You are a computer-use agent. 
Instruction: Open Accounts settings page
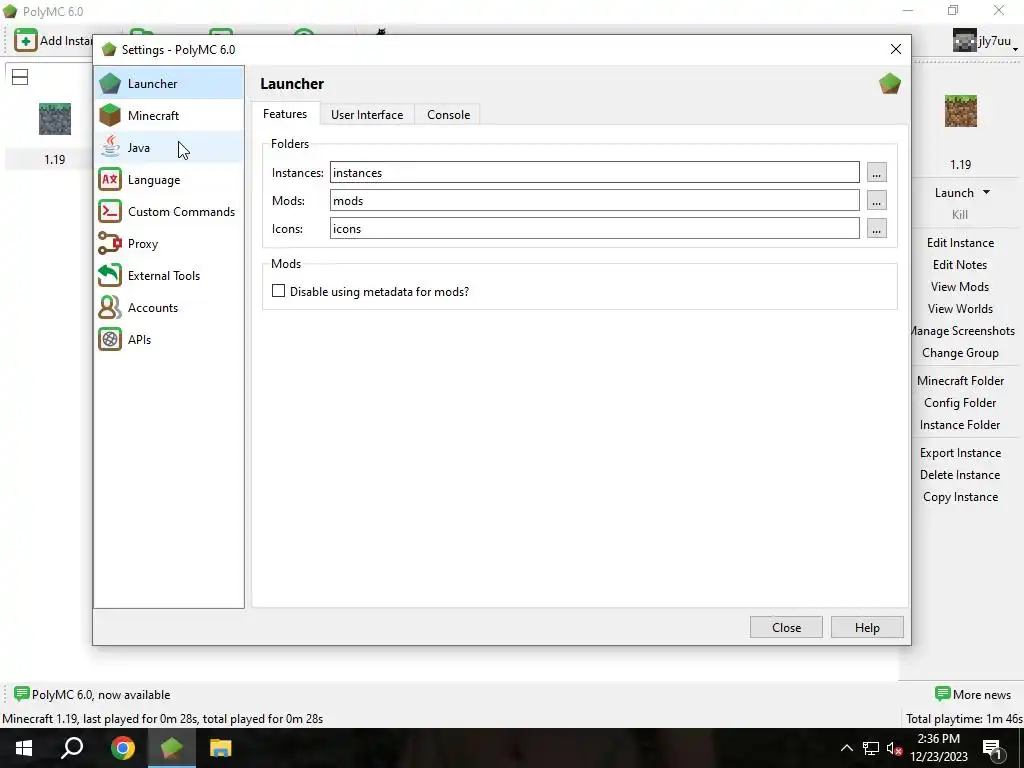(168, 308)
